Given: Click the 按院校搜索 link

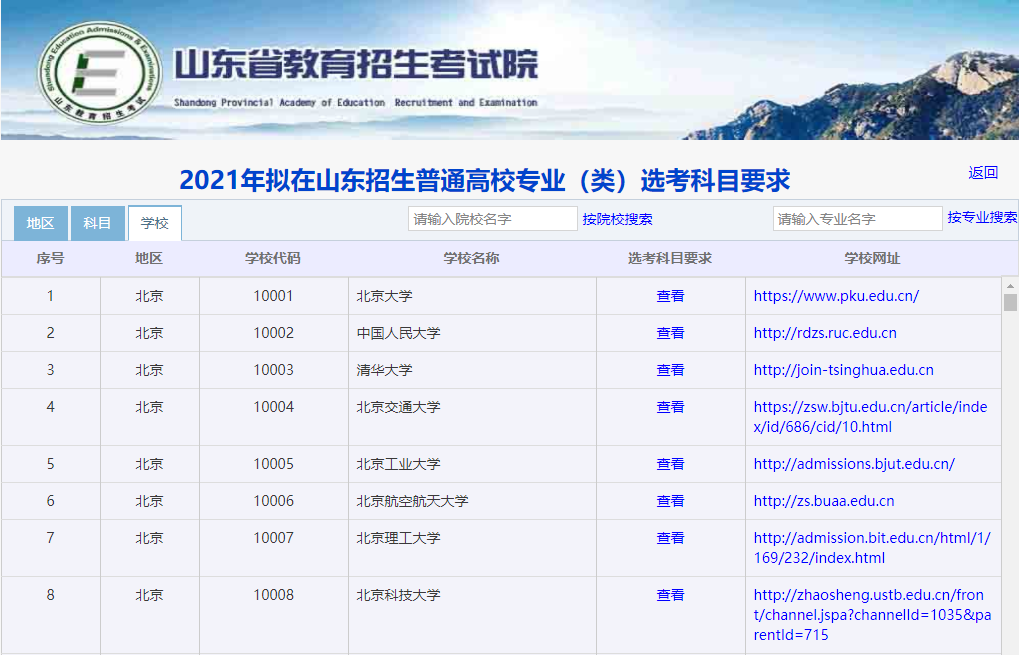Looking at the screenshot, I should pos(617,220).
